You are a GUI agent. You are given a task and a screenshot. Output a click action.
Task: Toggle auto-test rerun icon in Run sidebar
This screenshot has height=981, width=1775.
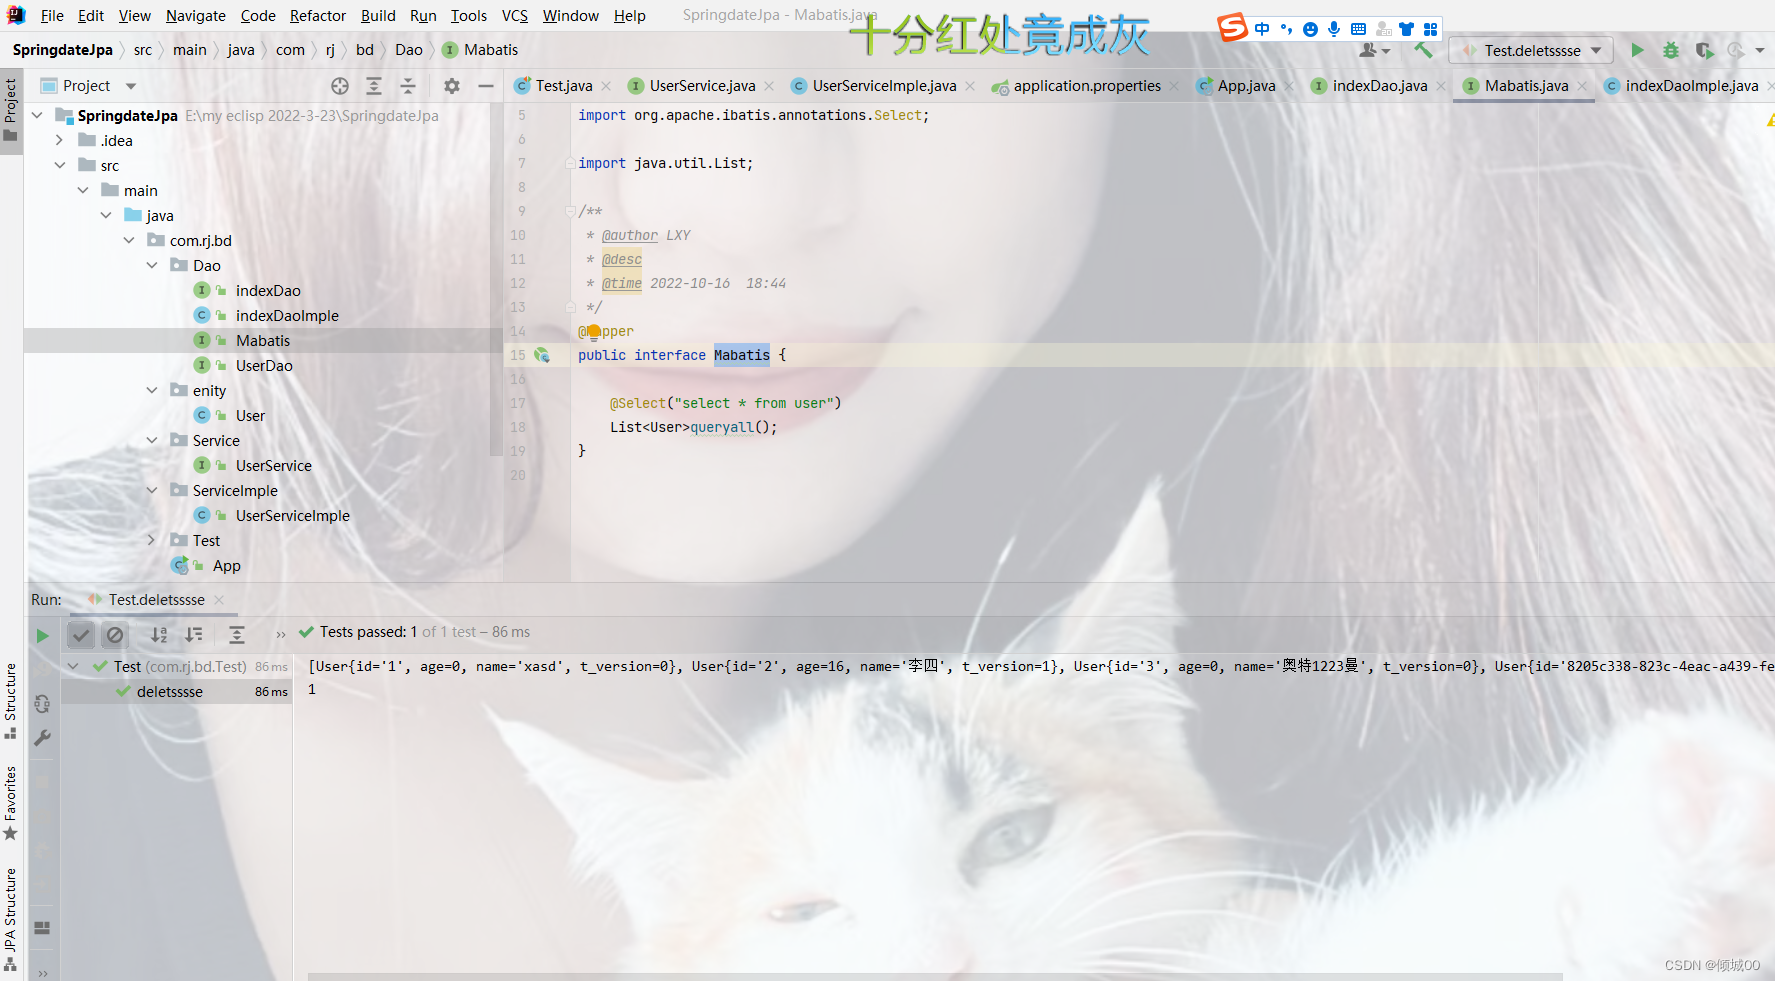(42, 703)
